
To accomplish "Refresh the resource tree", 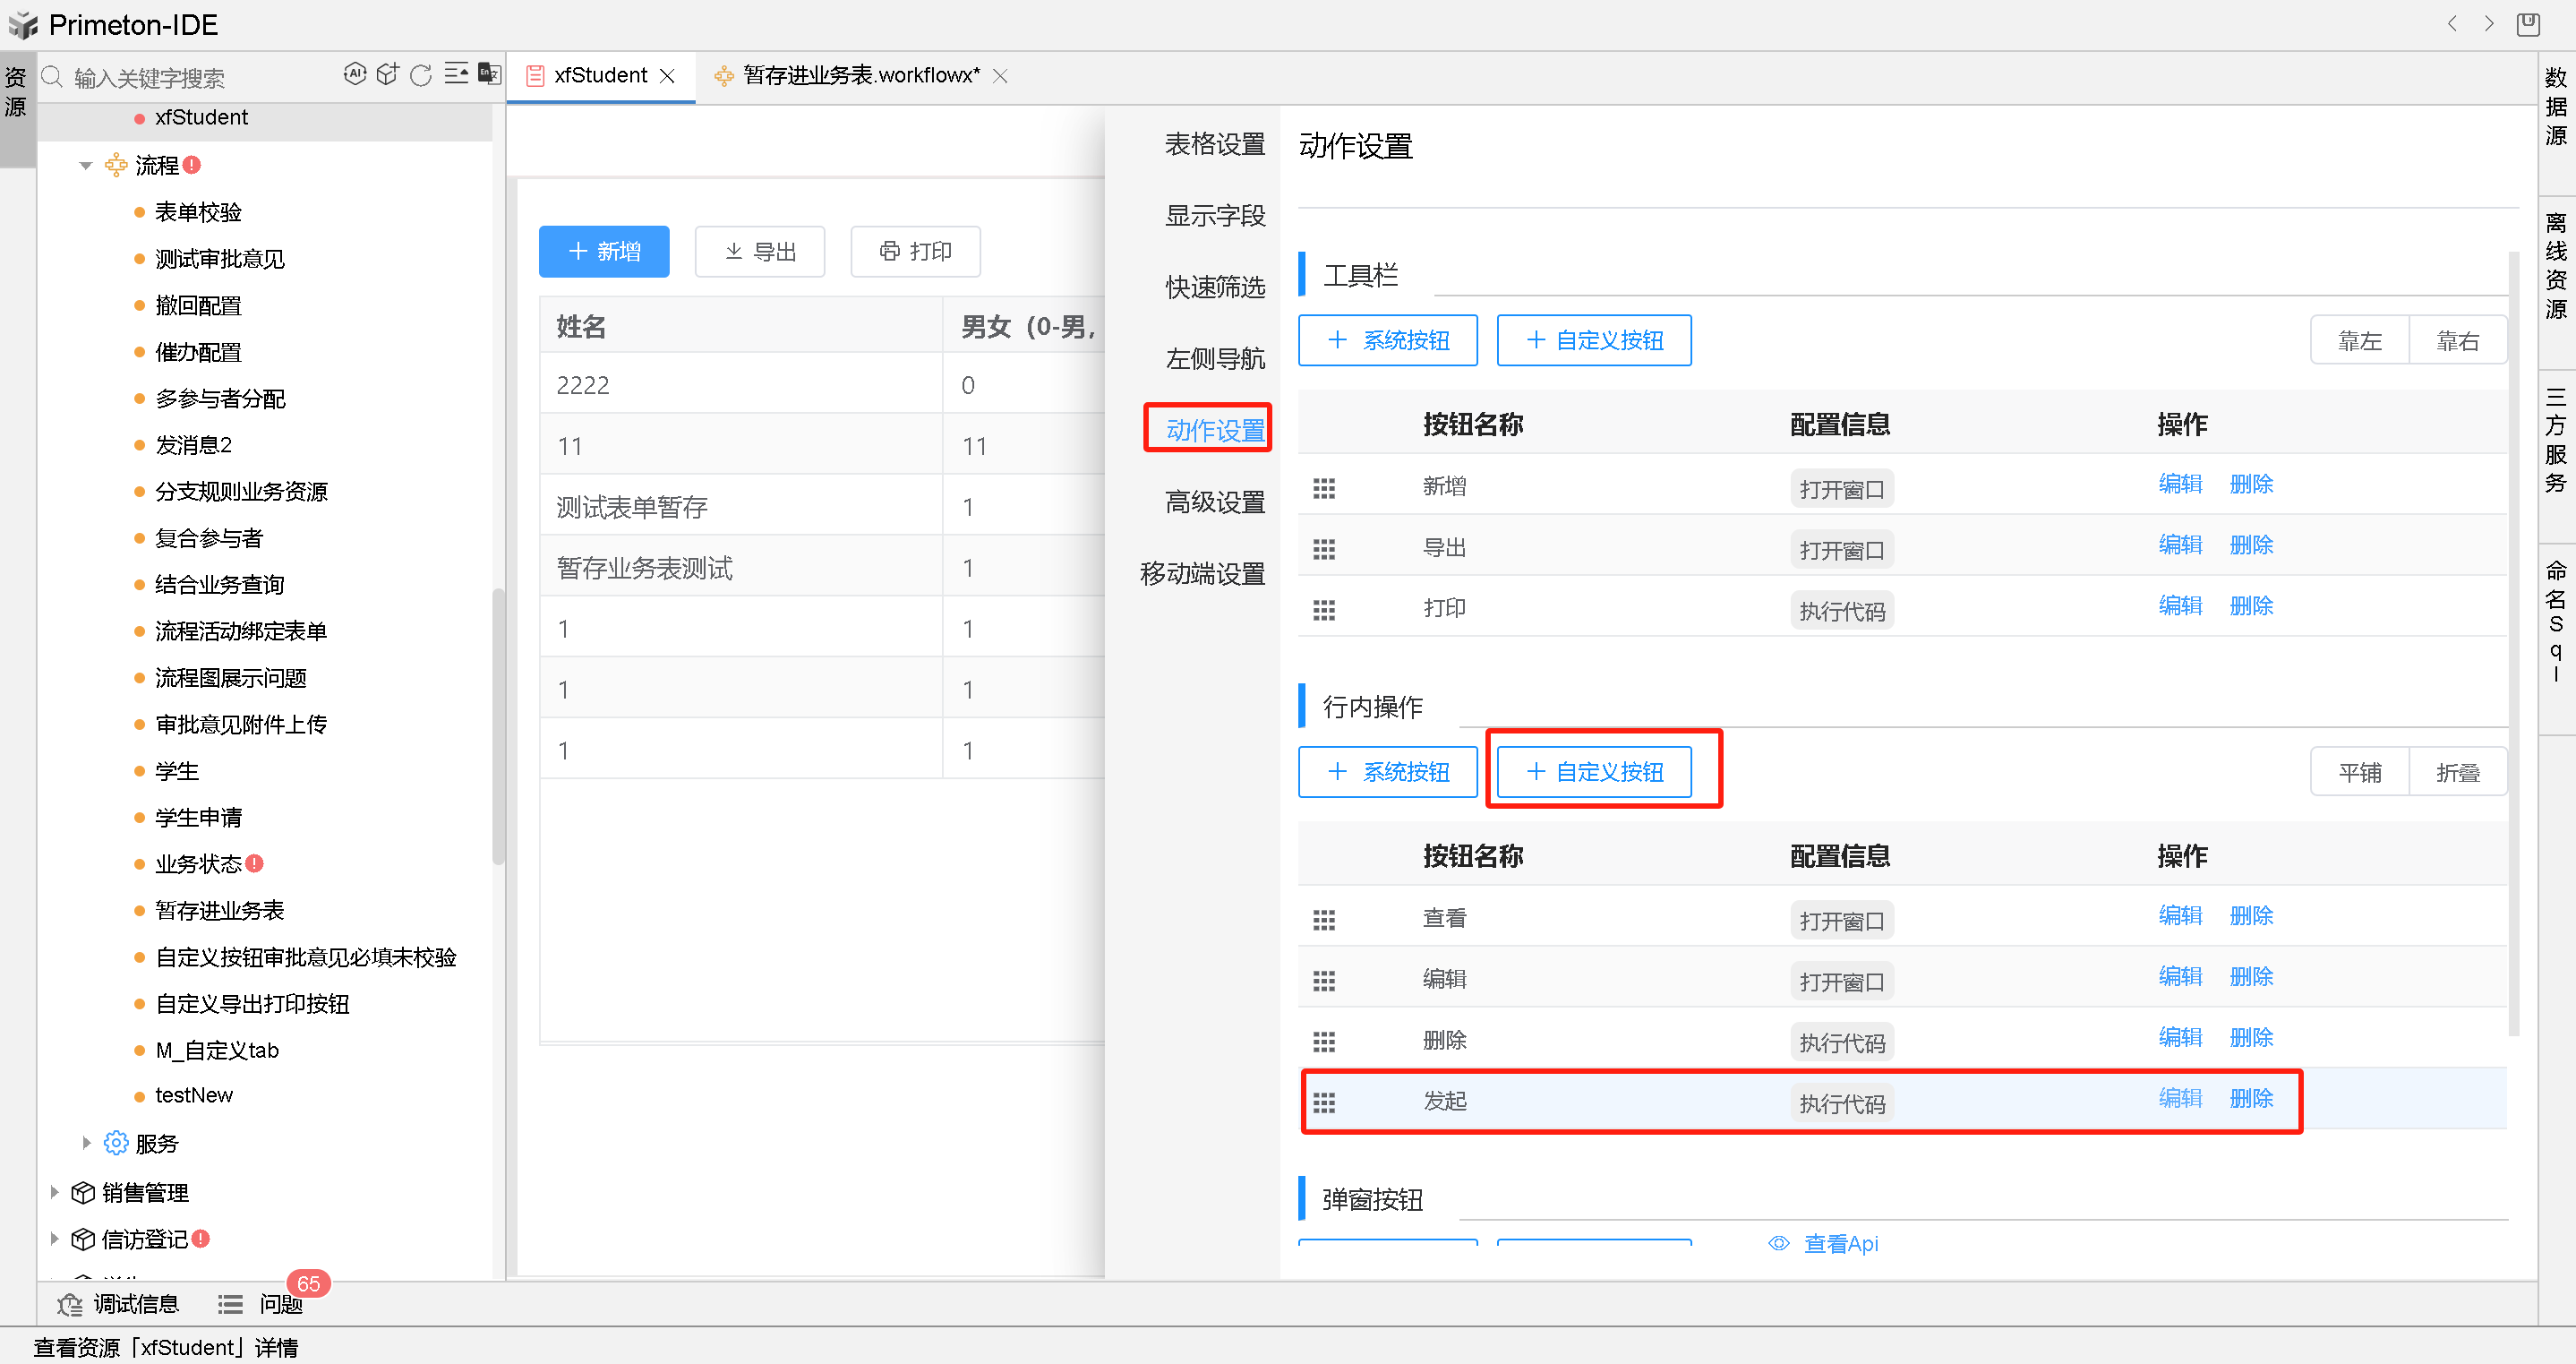I will tap(421, 75).
